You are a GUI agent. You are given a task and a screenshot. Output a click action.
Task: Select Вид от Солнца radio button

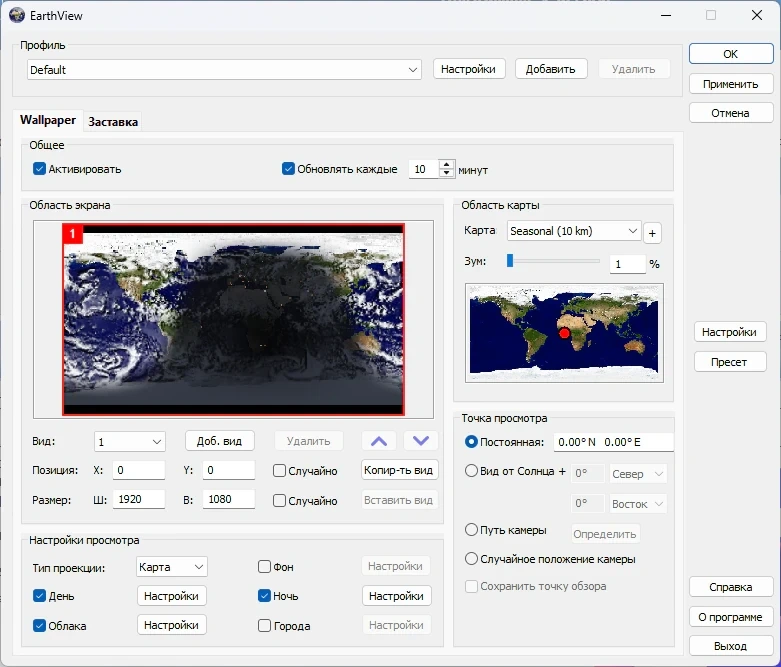pos(471,471)
